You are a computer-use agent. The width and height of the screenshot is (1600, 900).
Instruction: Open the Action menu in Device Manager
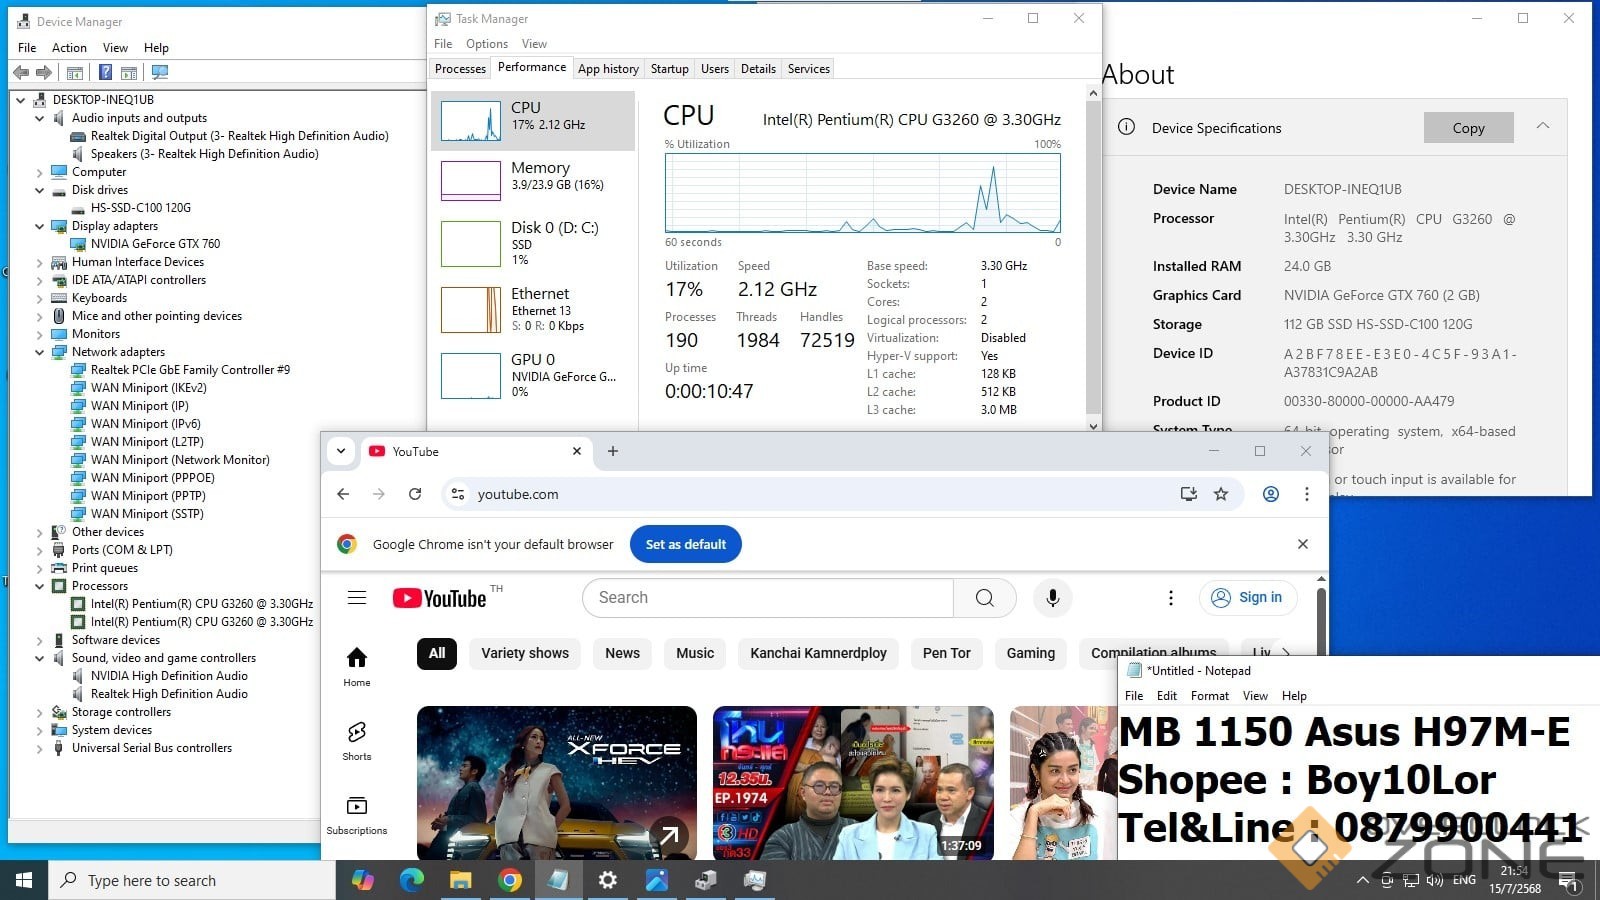69,48
